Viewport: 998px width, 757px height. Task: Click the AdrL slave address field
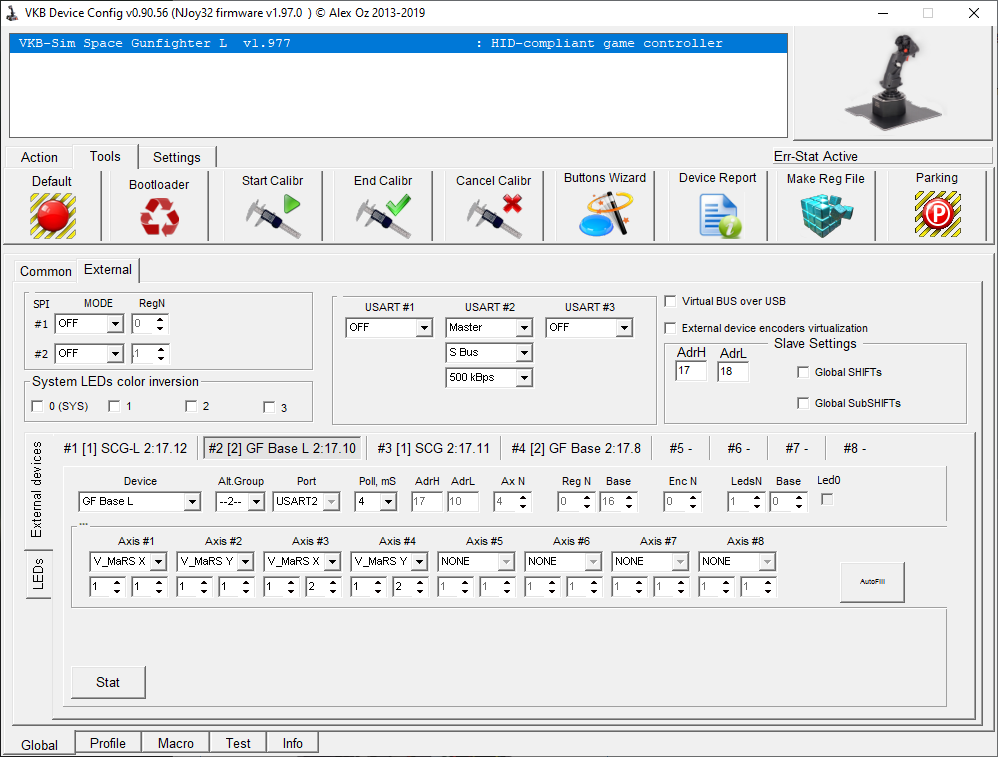[x=733, y=371]
